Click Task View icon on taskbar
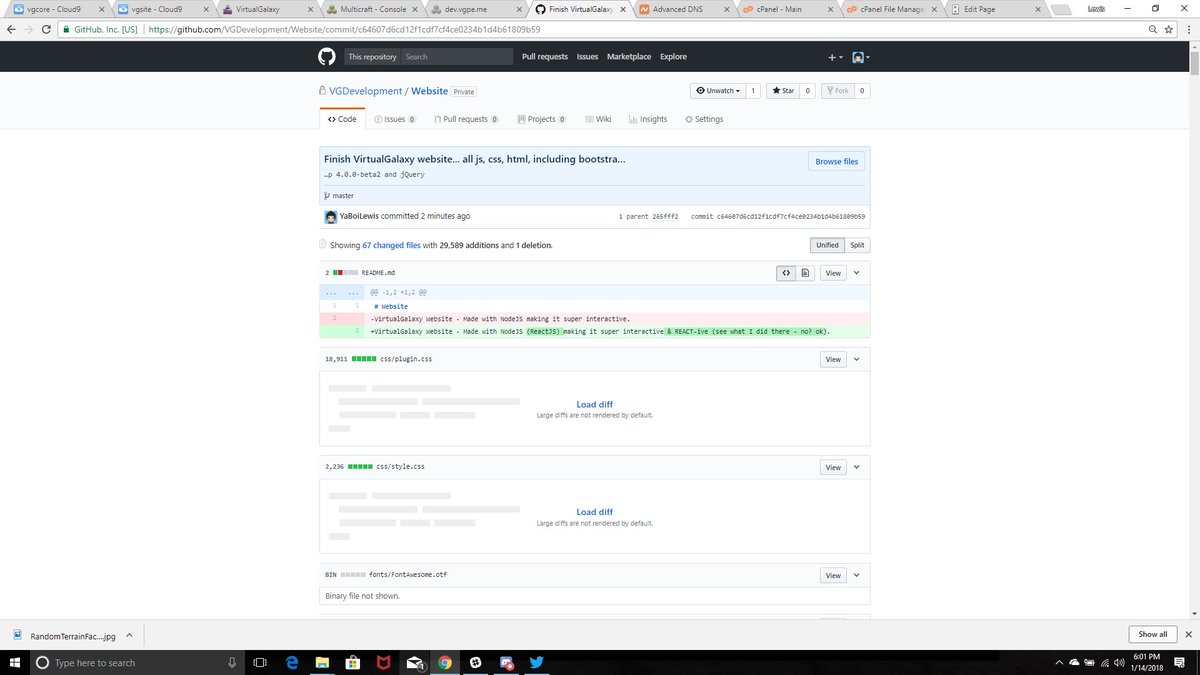The height and width of the screenshot is (675, 1200). pos(260,662)
